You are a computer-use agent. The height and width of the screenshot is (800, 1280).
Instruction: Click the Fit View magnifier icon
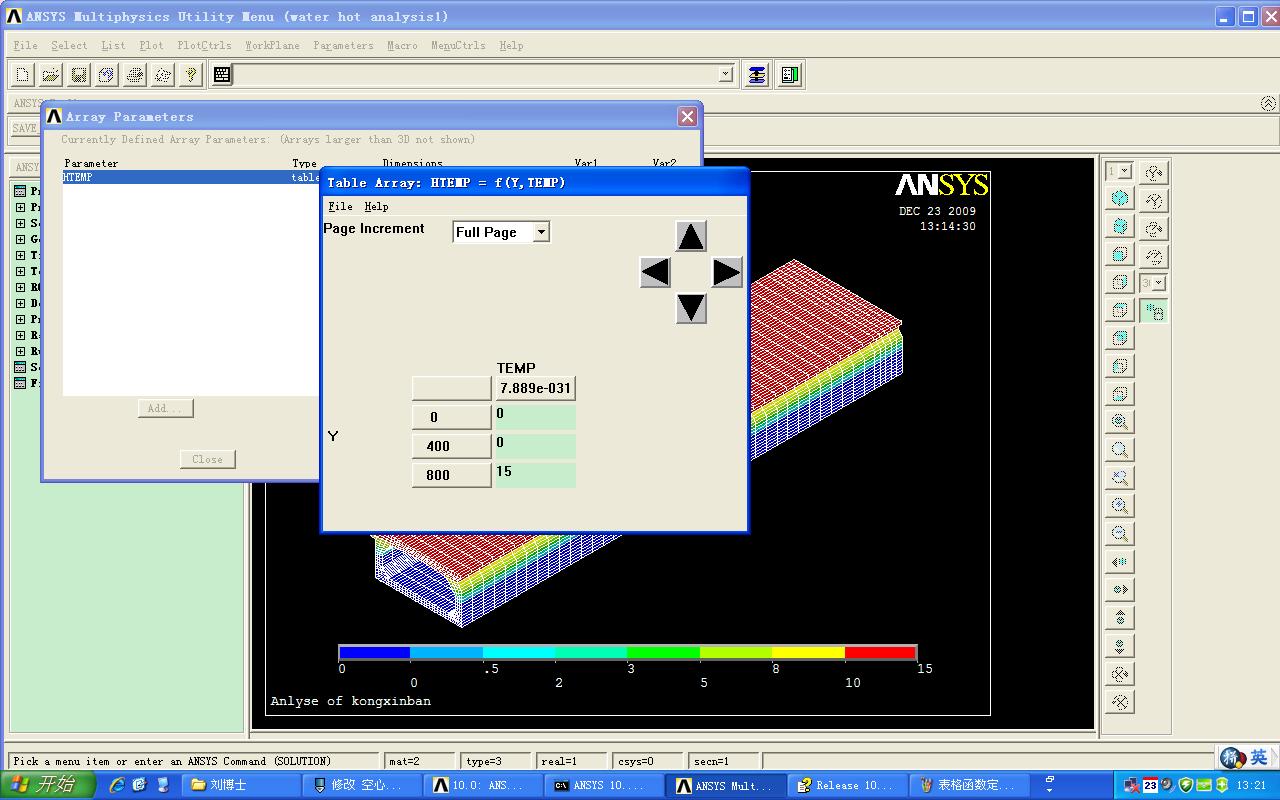click(x=1120, y=422)
